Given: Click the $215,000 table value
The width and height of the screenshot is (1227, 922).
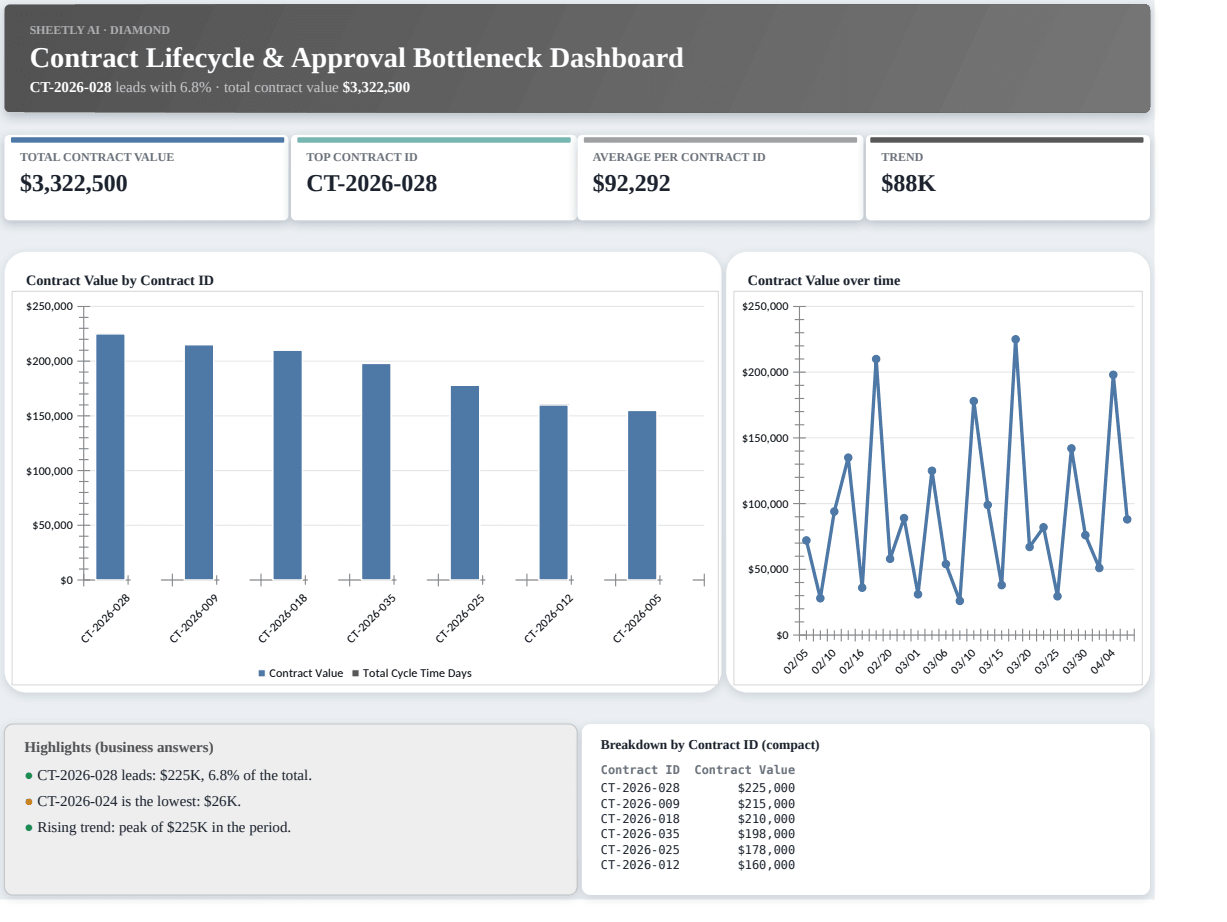Looking at the screenshot, I should [x=767, y=804].
